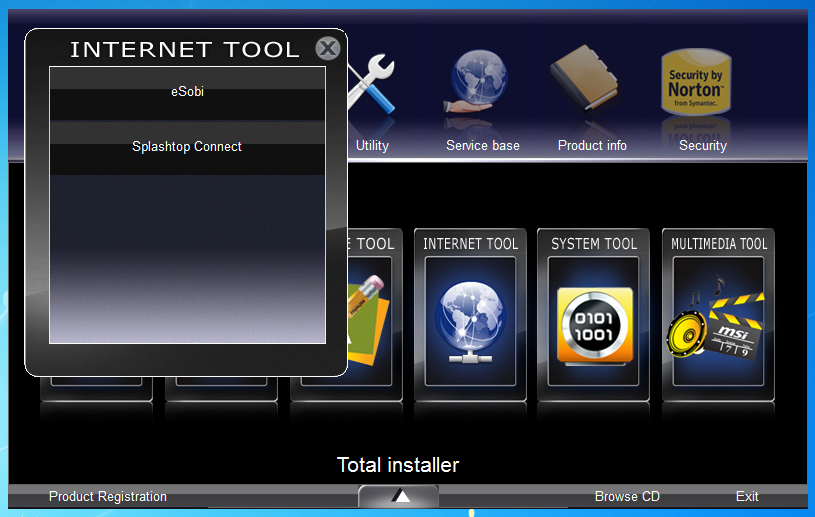Click the INTERNET TOOL card title
This screenshot has height=517, width=815.
tap(470, 244)
